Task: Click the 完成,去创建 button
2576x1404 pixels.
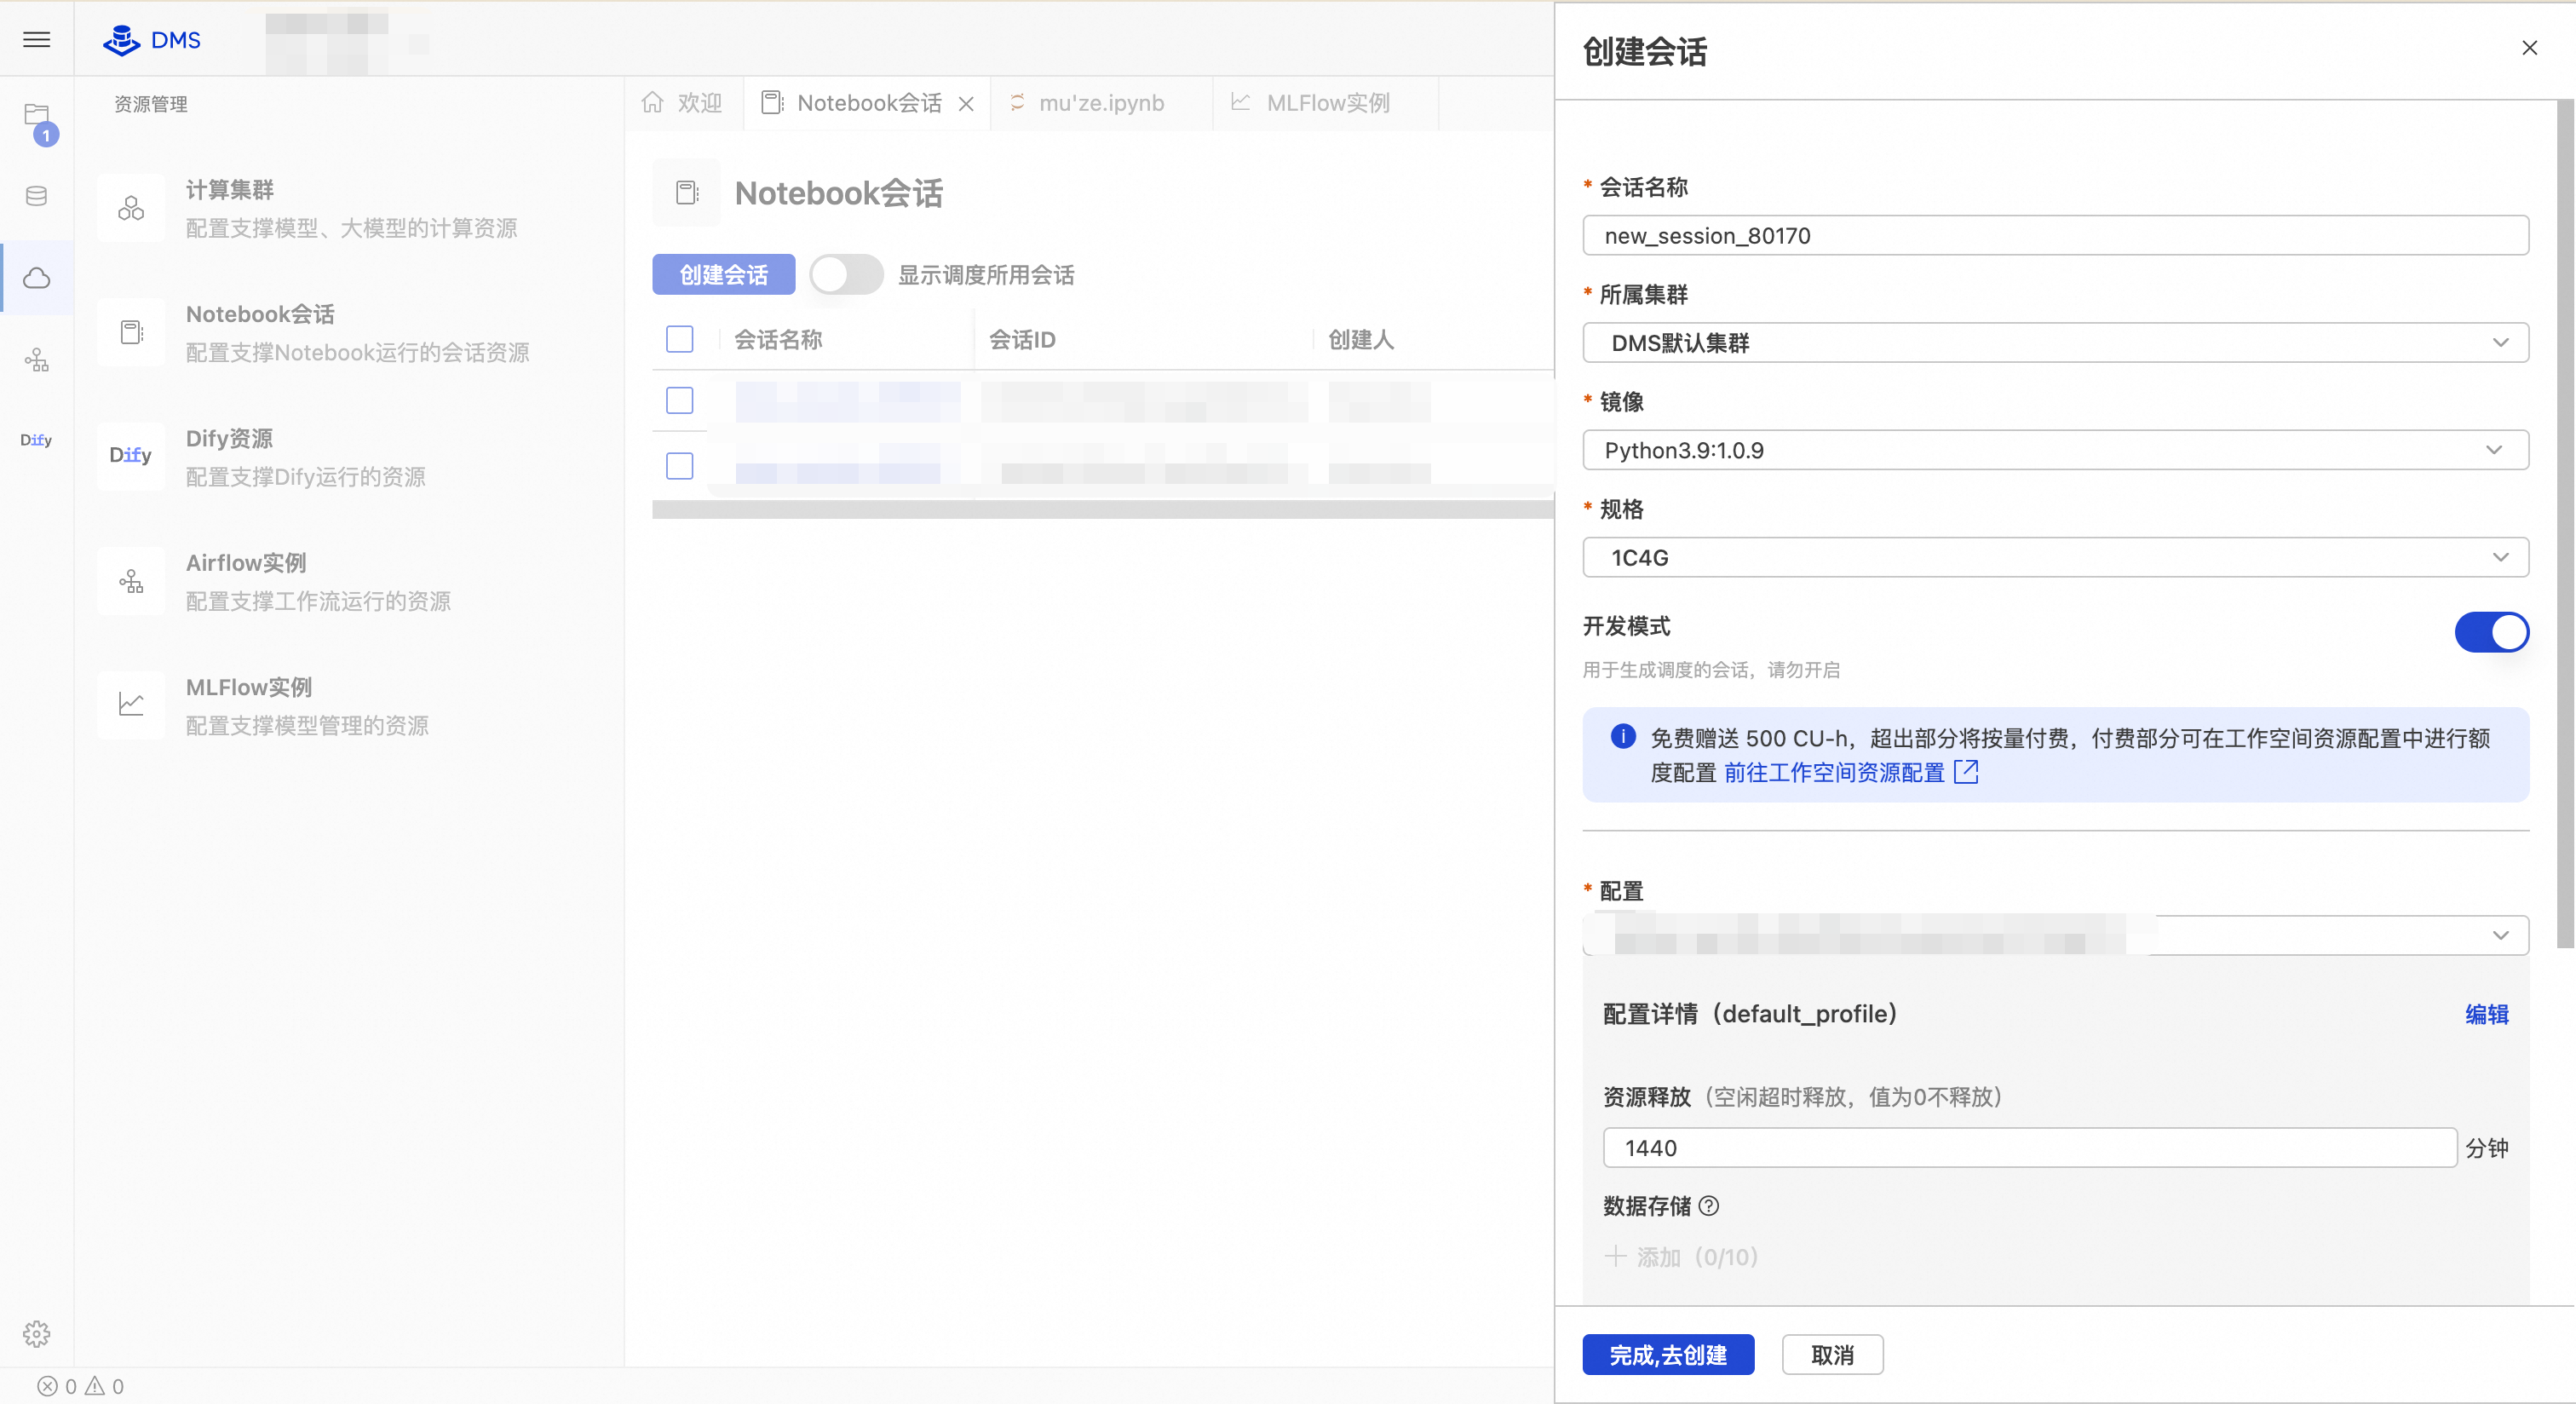Action: [x=1667, y=1355]
